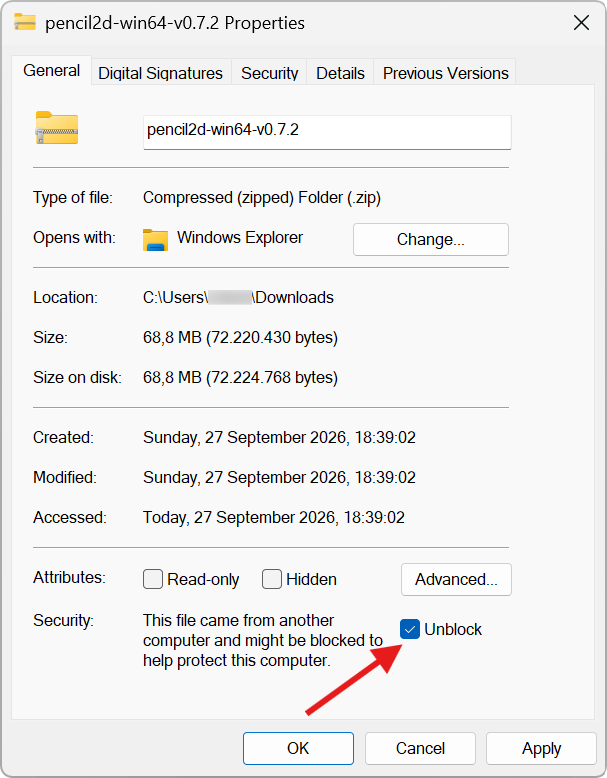
Task: Open the Digital Signatures tab
Action: tap(160, 73)
